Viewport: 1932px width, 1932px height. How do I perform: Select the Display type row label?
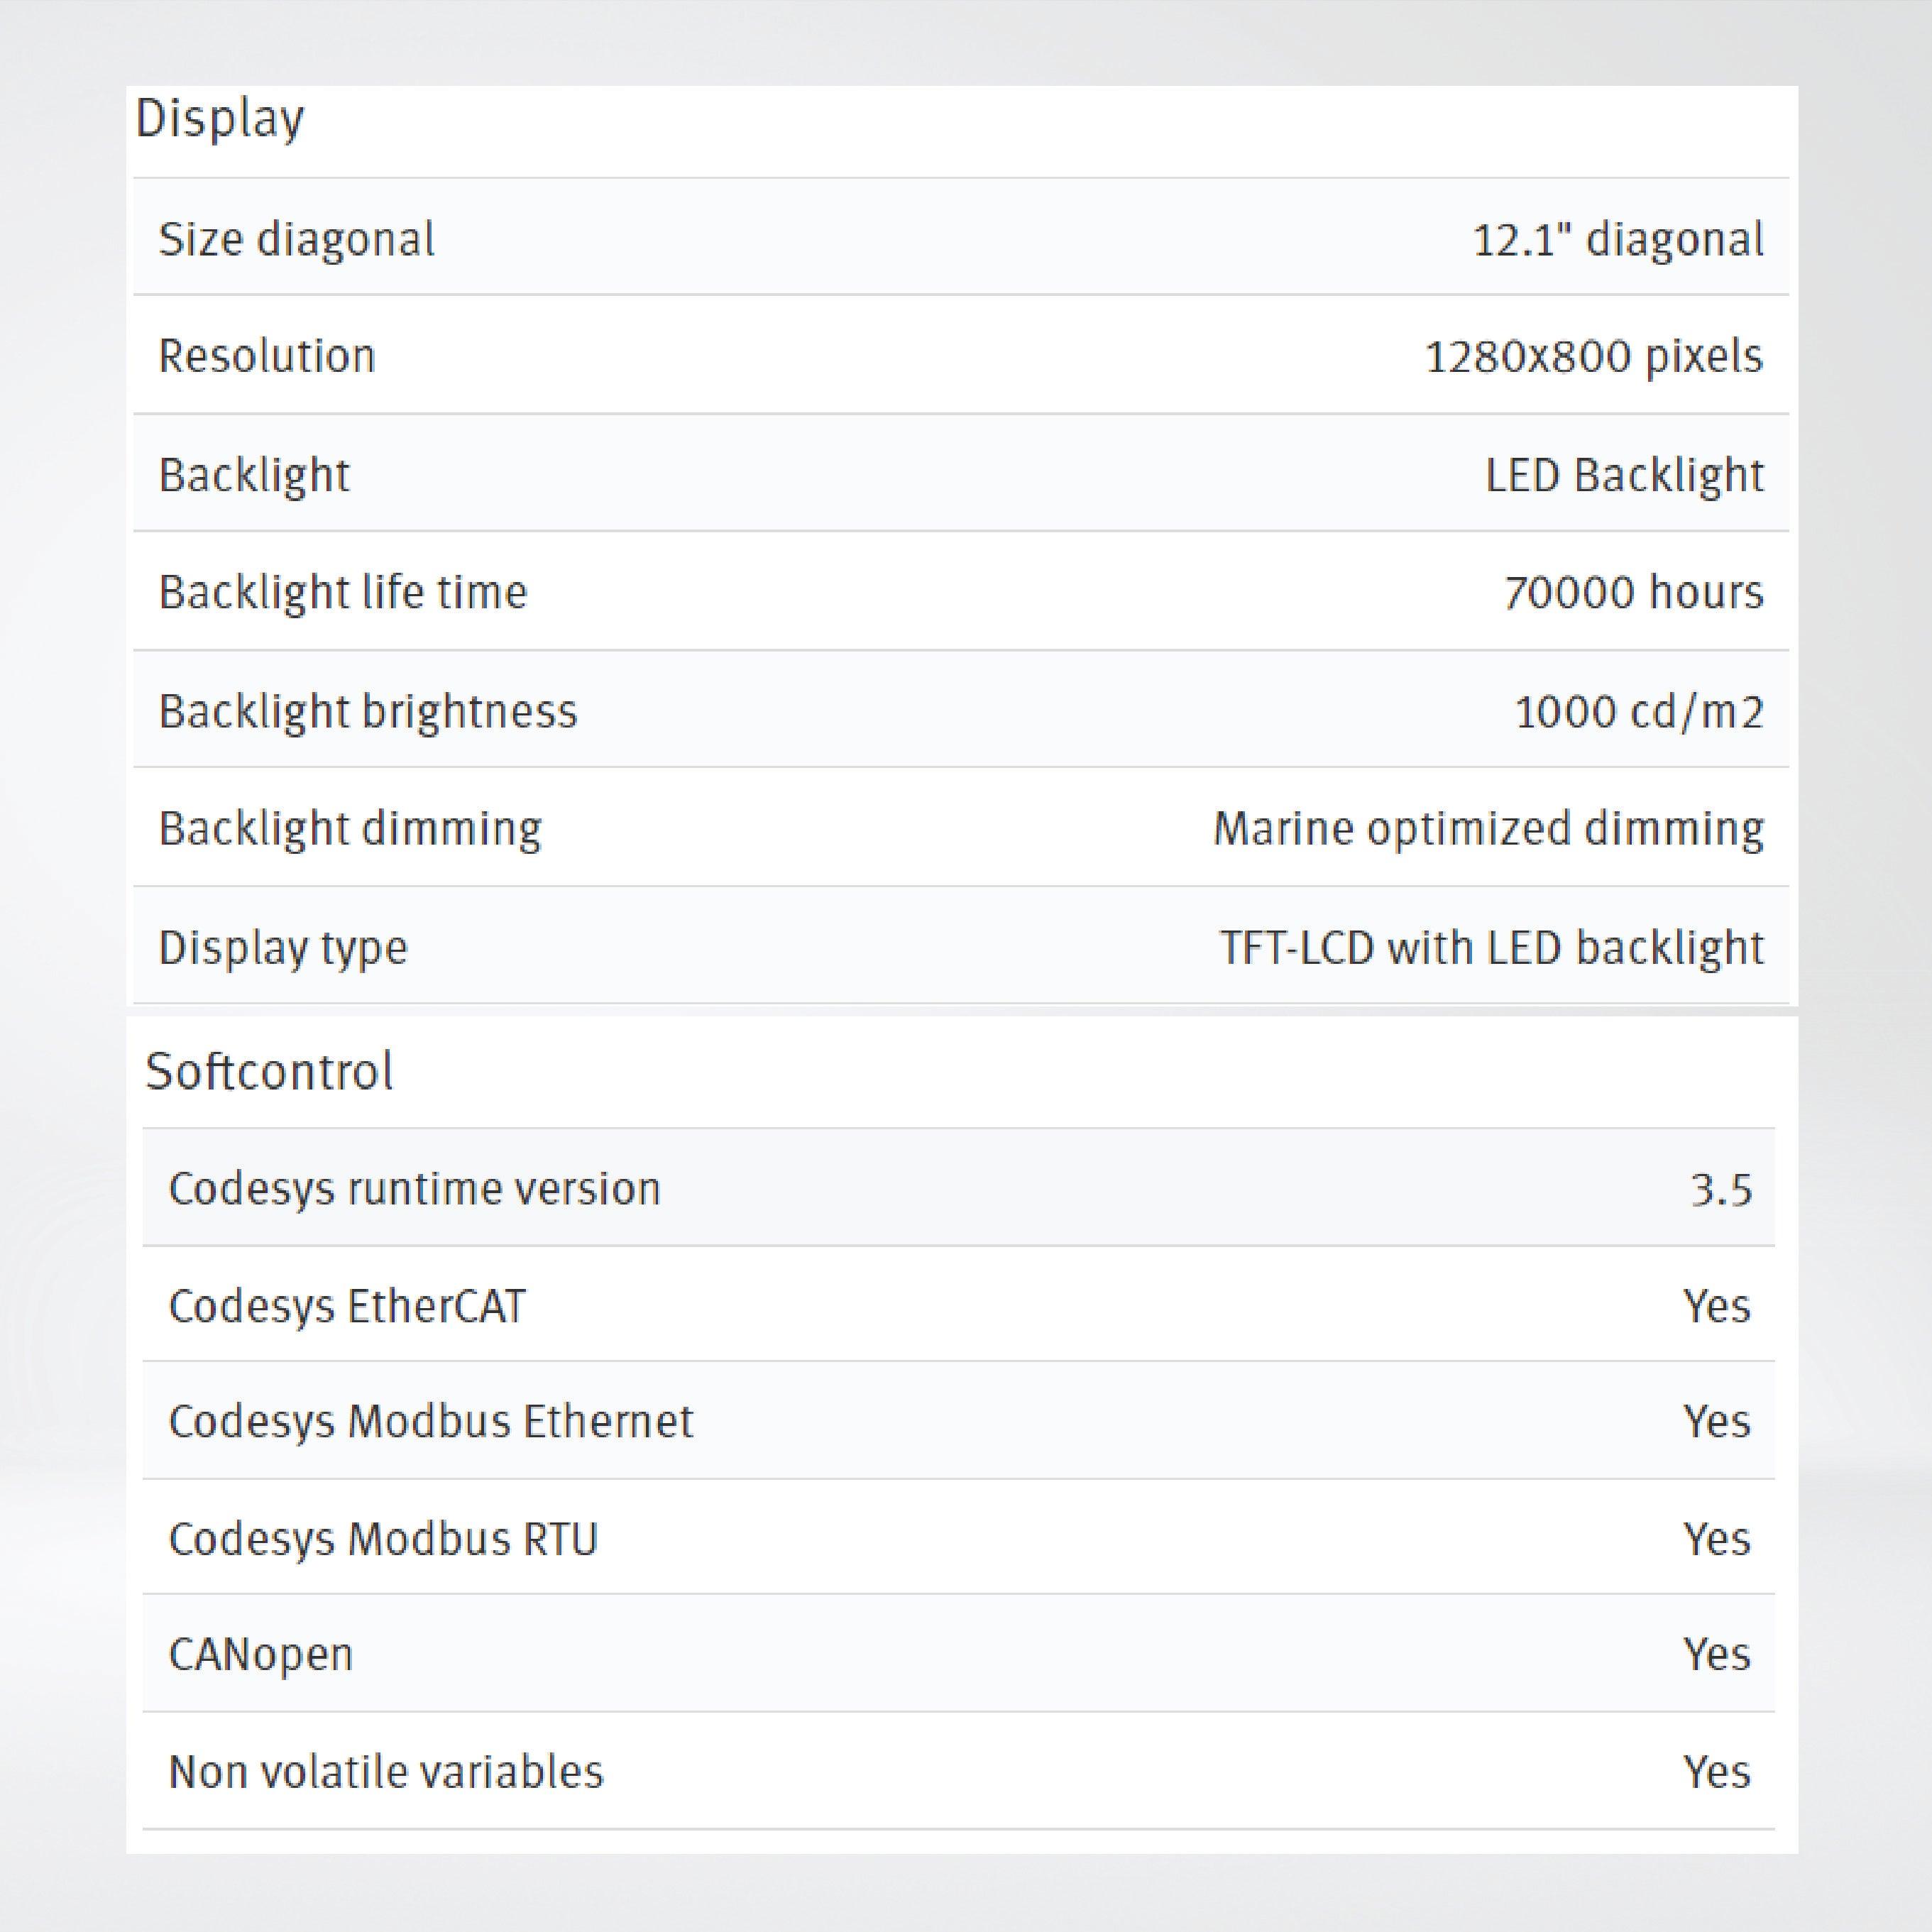click(x=283, y=947)
